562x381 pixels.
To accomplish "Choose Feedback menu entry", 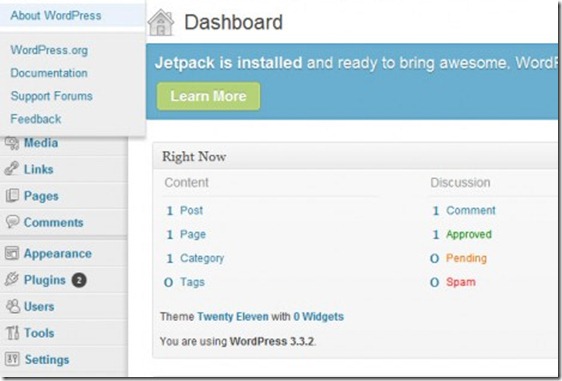I will tap(35, 119).
